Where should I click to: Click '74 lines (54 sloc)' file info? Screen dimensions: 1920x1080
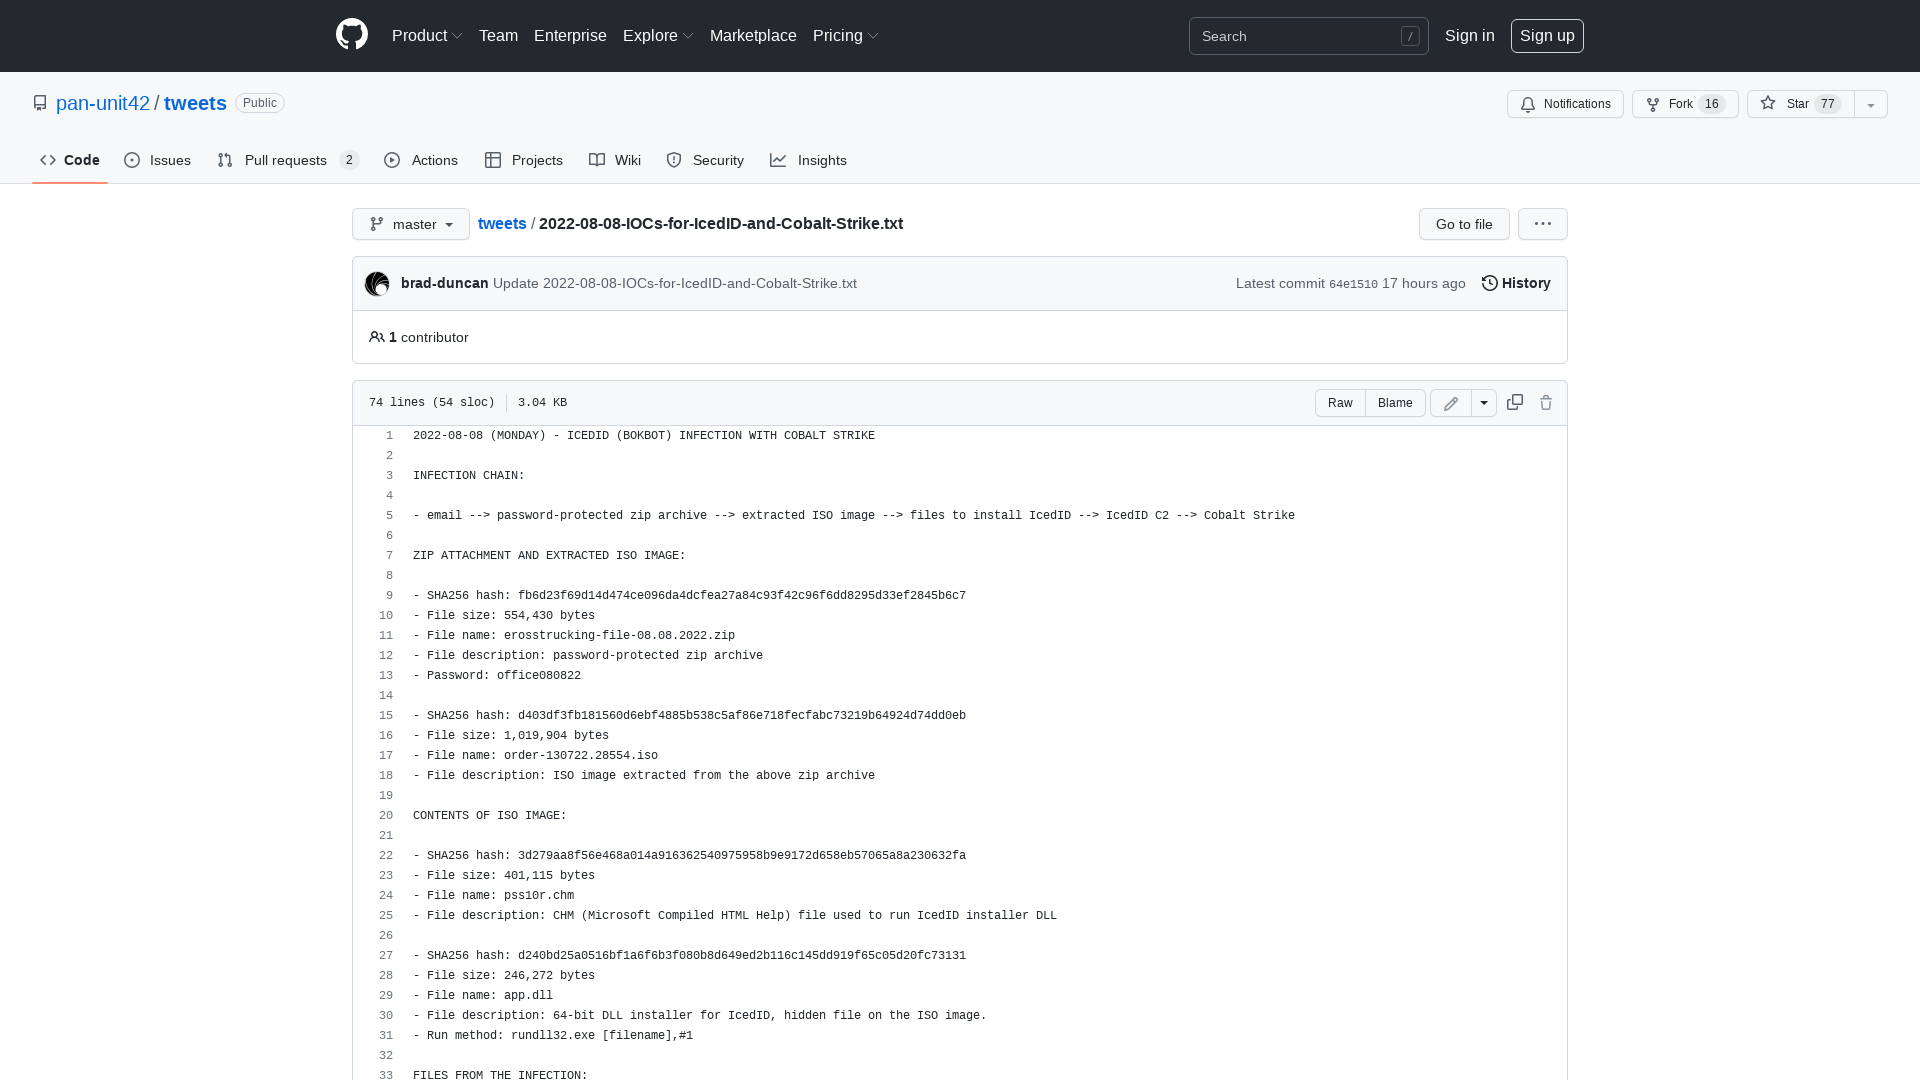[432, 403]
